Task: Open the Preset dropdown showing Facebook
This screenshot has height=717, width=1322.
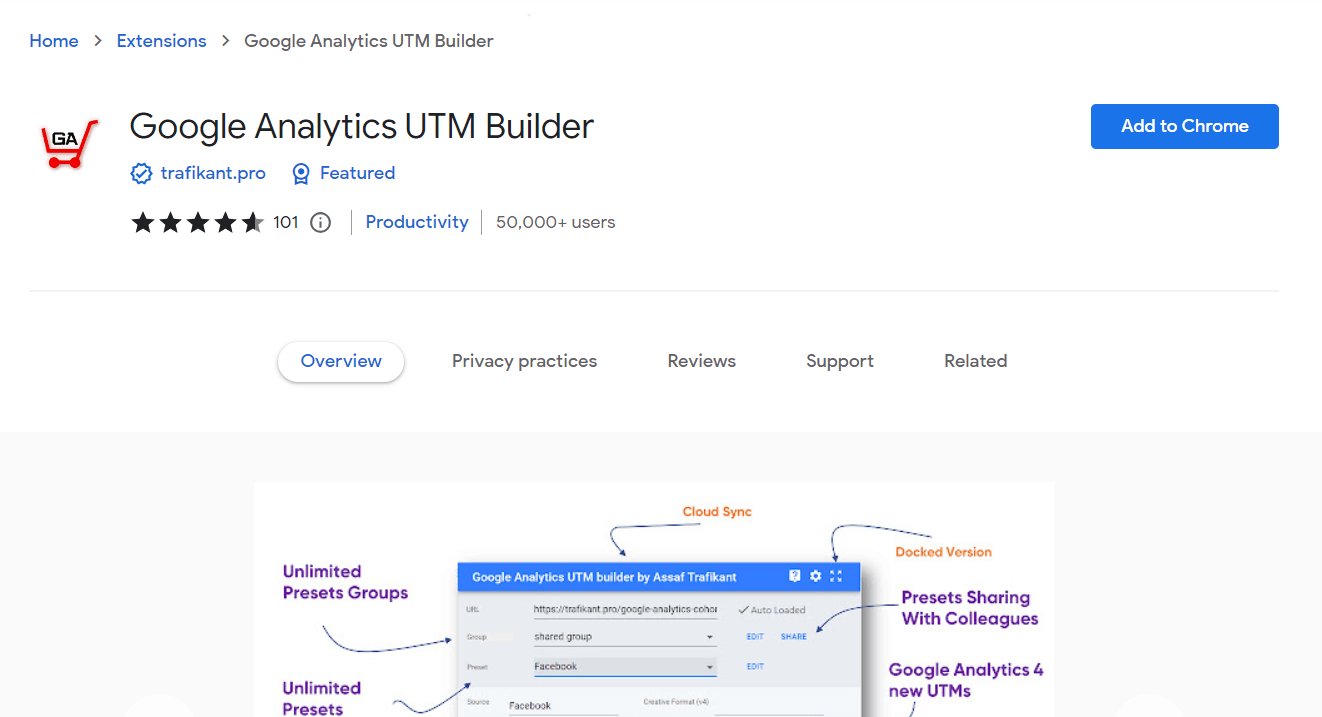Action: click(x=625, y=666)
